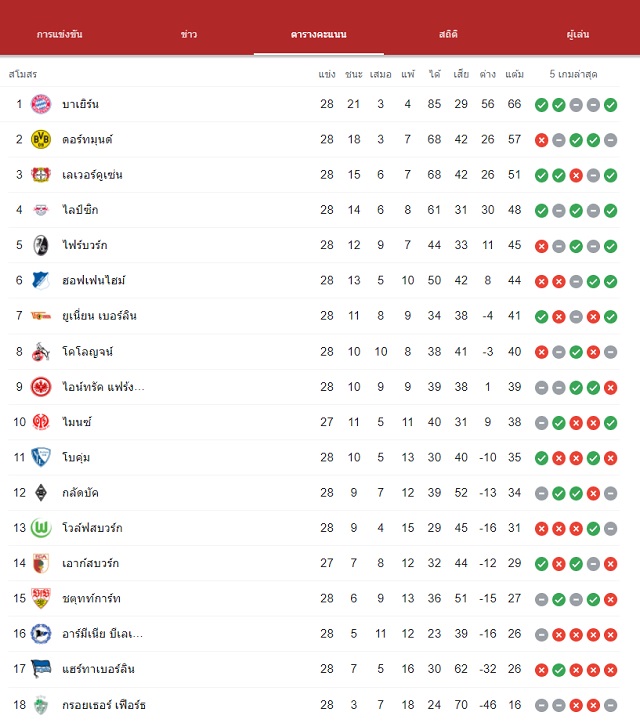640x723 pixels.
Task: Click the Hertha Berlin flag logo
Action: coord(41,669)
